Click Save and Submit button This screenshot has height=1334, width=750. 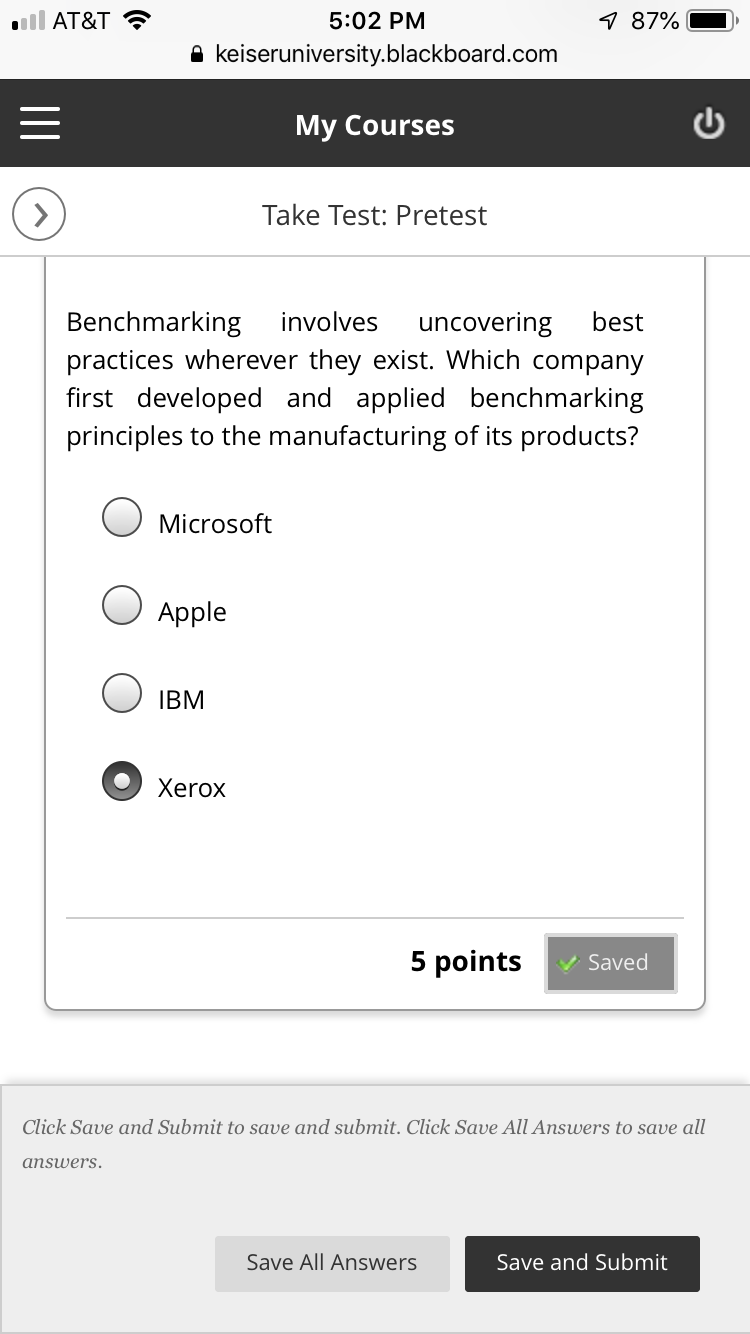[x=582, y=1263]
